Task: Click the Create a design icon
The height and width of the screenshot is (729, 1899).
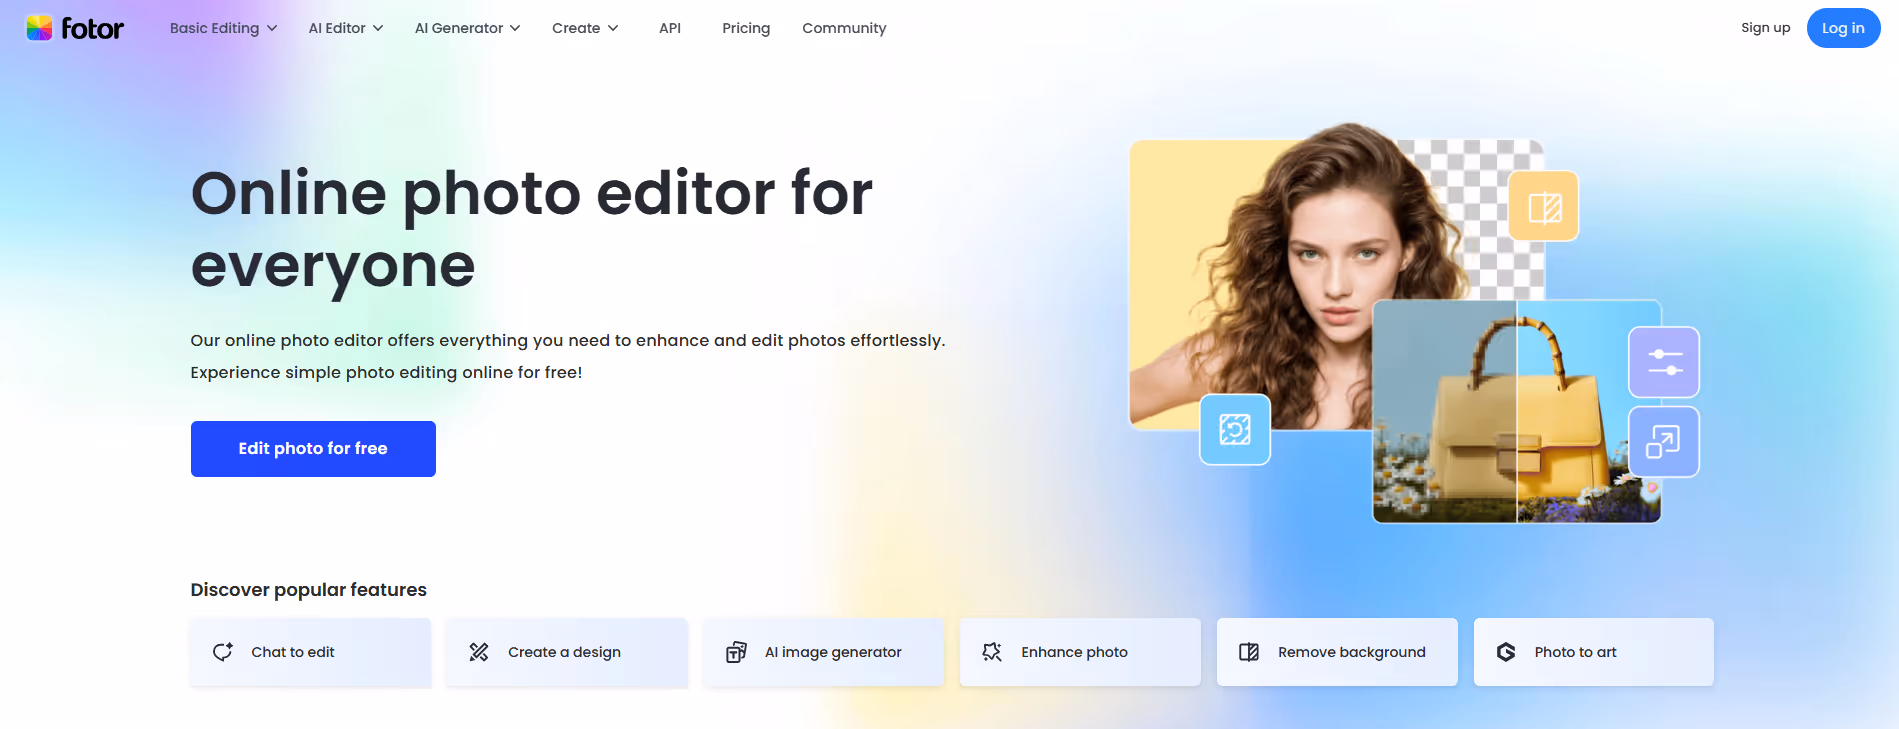Action: (x=479, y=652)
